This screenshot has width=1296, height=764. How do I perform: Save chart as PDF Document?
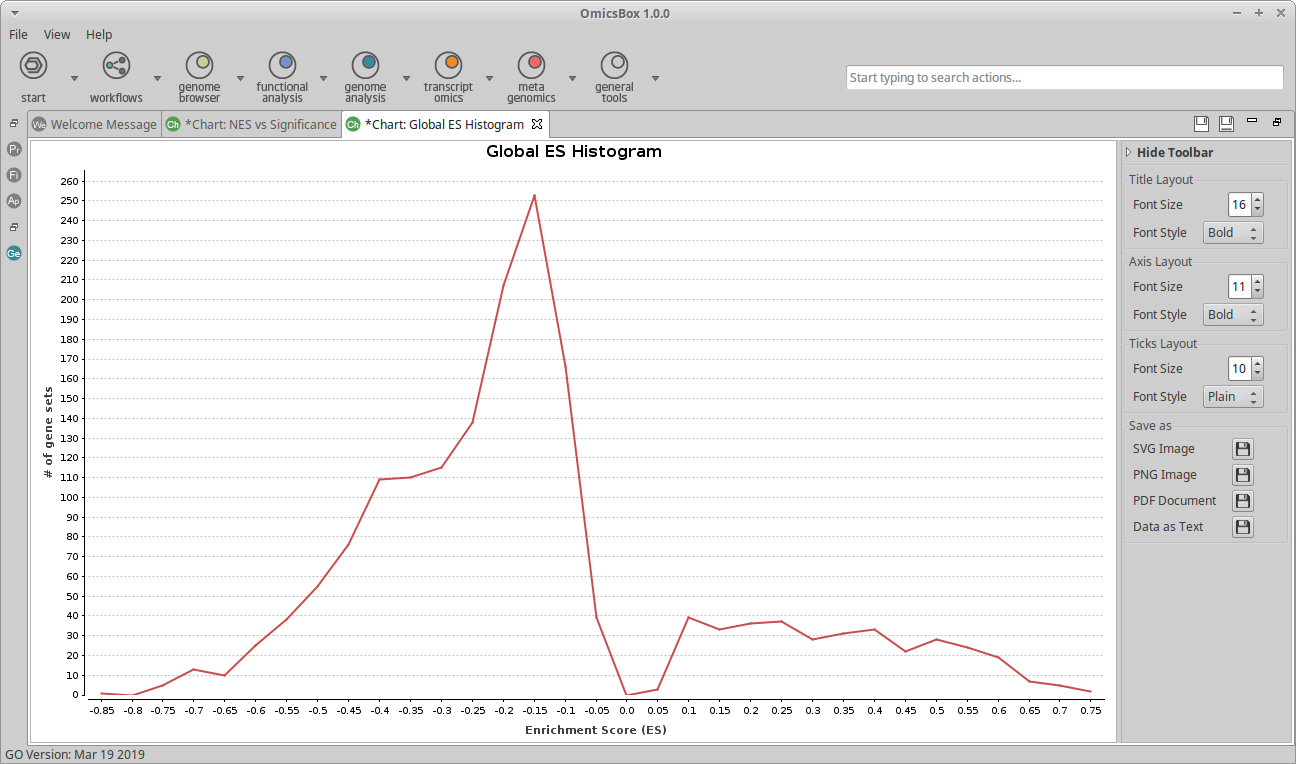click(1243, 501)
